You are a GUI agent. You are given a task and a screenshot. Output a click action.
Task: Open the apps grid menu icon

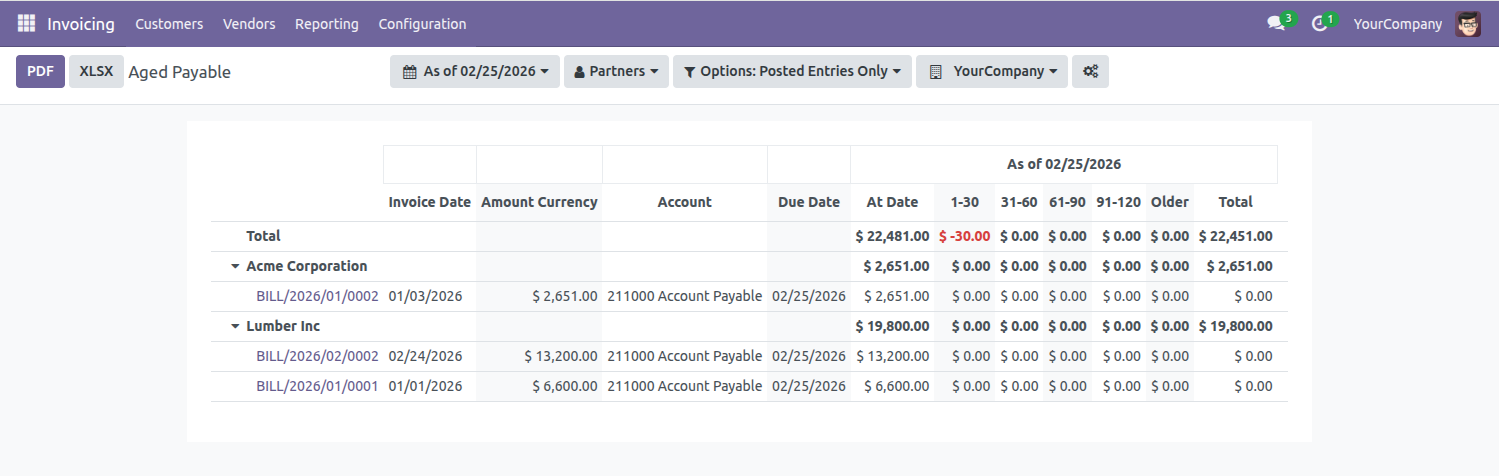pyautogui.click(x=26, y=23)
